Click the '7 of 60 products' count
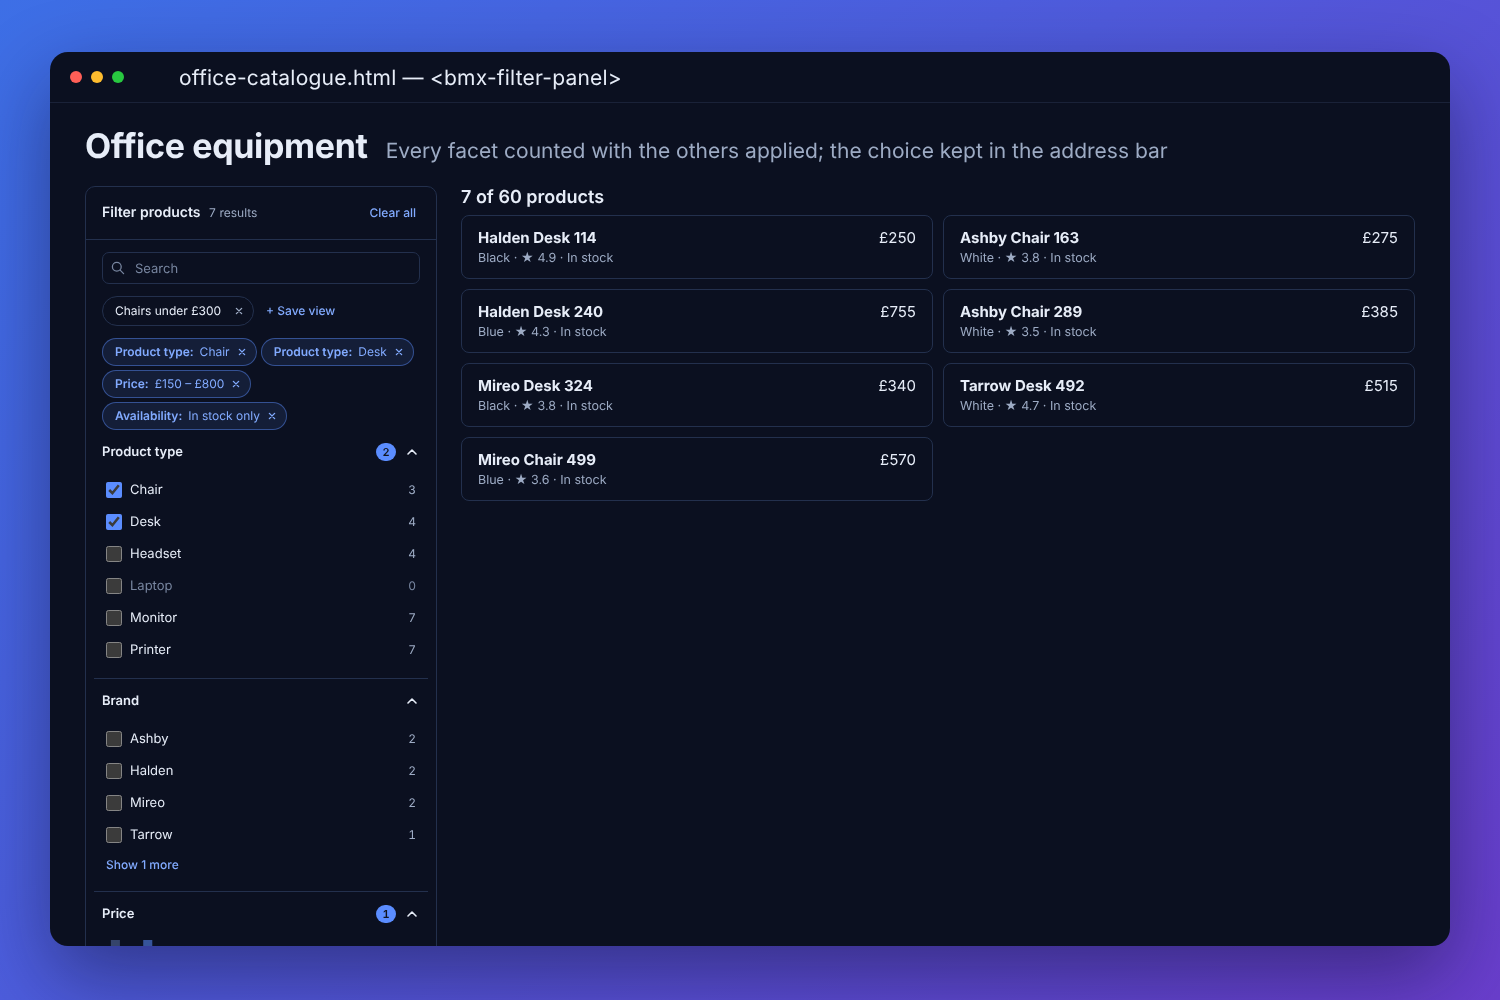1500x1000 pixels. [532, 197]
